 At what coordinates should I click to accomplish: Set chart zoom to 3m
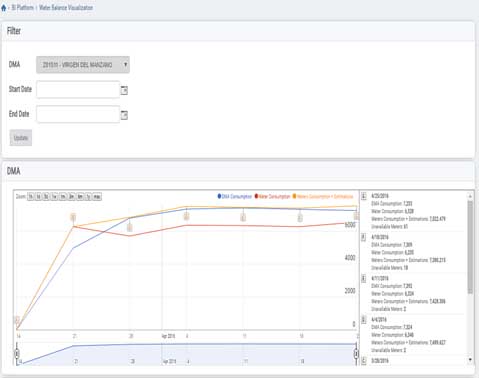click(x=72, y=197)
